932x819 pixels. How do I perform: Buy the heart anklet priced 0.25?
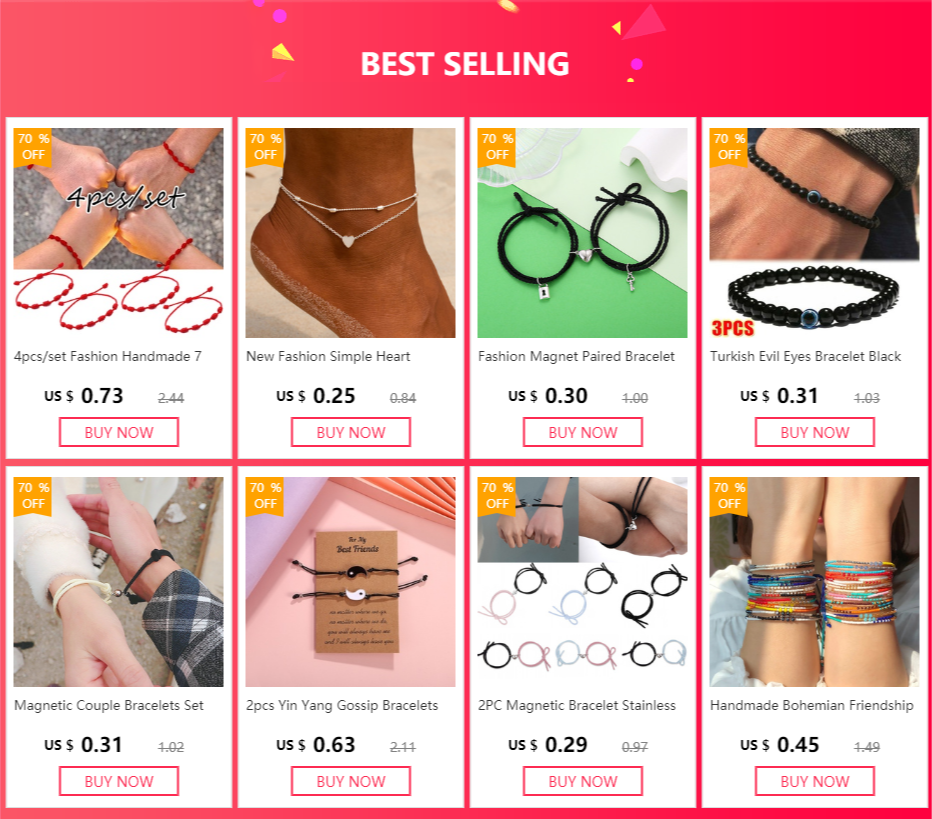pos(351,432)
